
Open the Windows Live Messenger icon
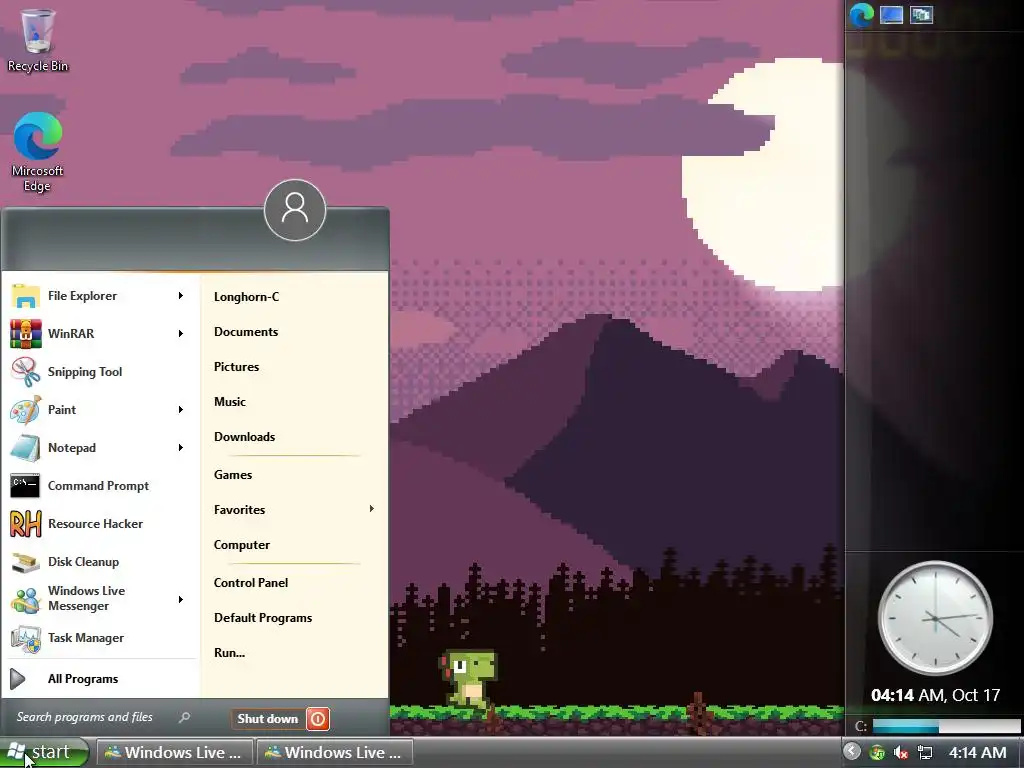click(25, 600)
